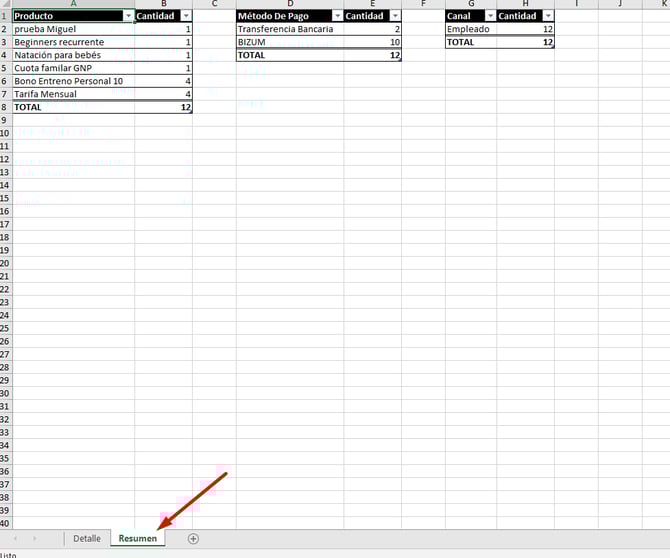This screenshot has width=670, height=558.
Task: Select row 20 header
Action: (x=5, y=263)
